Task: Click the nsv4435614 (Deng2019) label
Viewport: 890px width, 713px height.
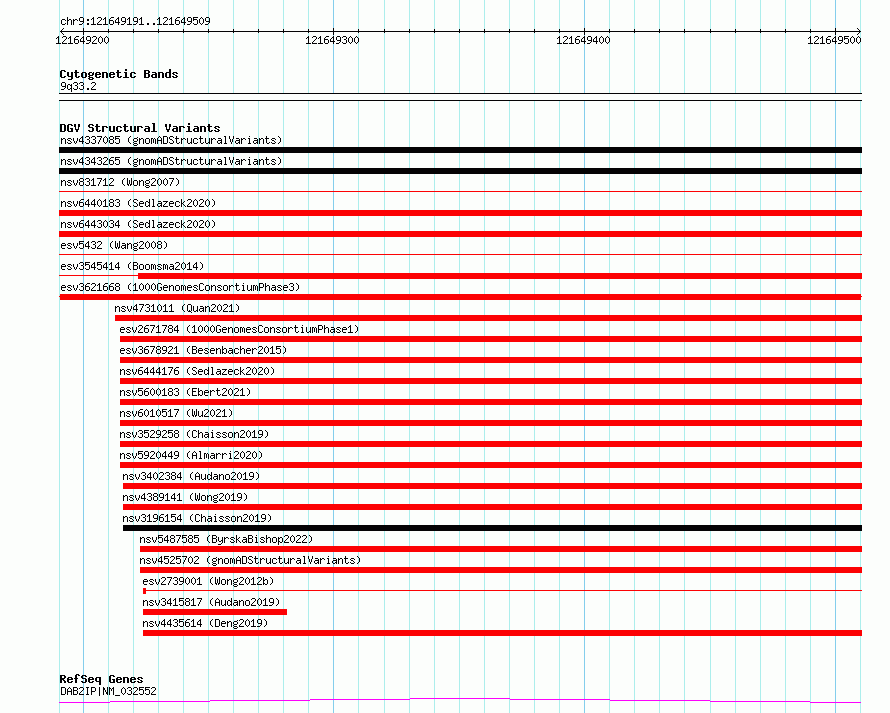Action: point(205,623)
